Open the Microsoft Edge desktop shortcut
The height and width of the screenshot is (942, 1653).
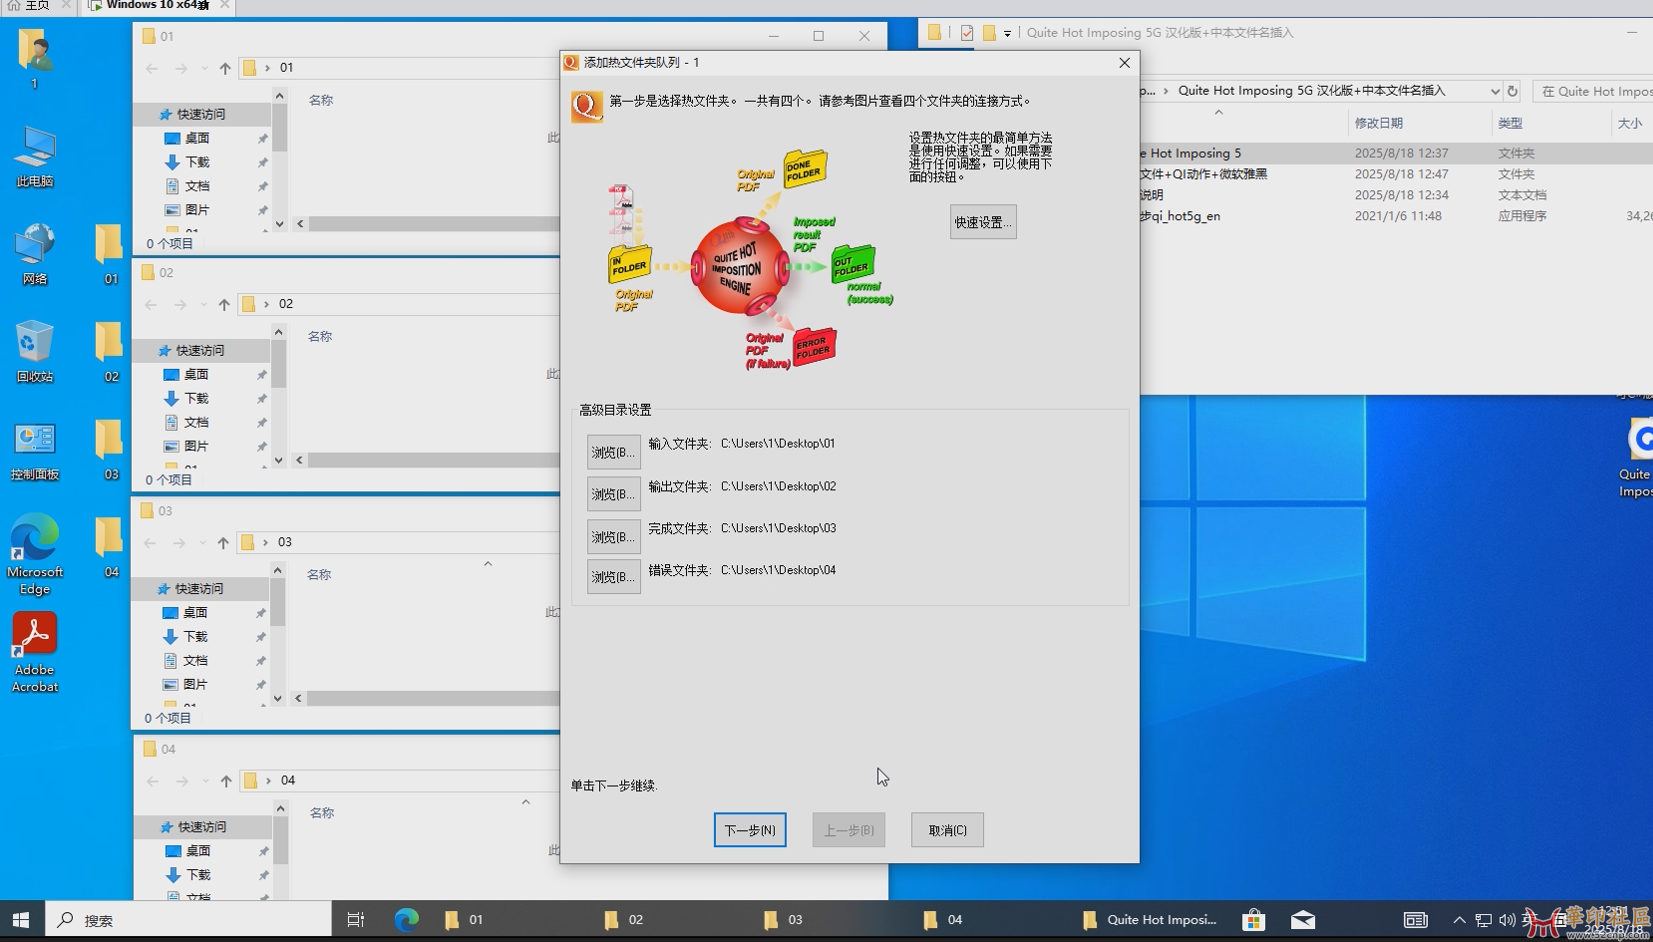(x=35, y=555)
